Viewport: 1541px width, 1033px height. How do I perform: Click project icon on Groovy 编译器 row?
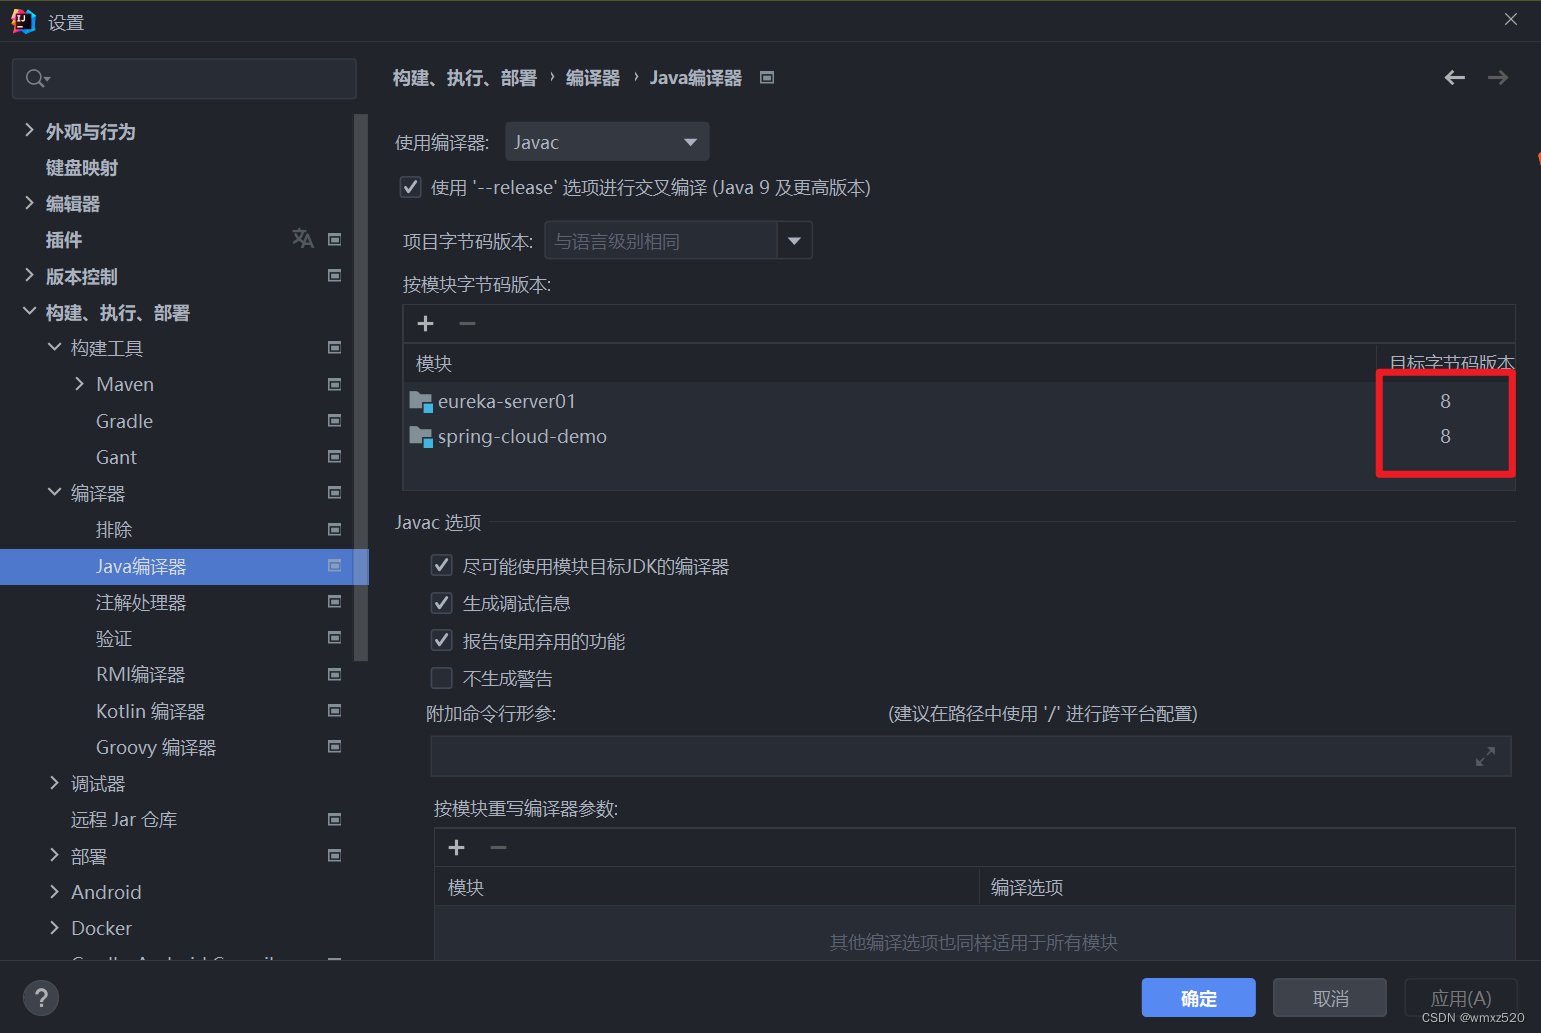click(x=335, y=746)
